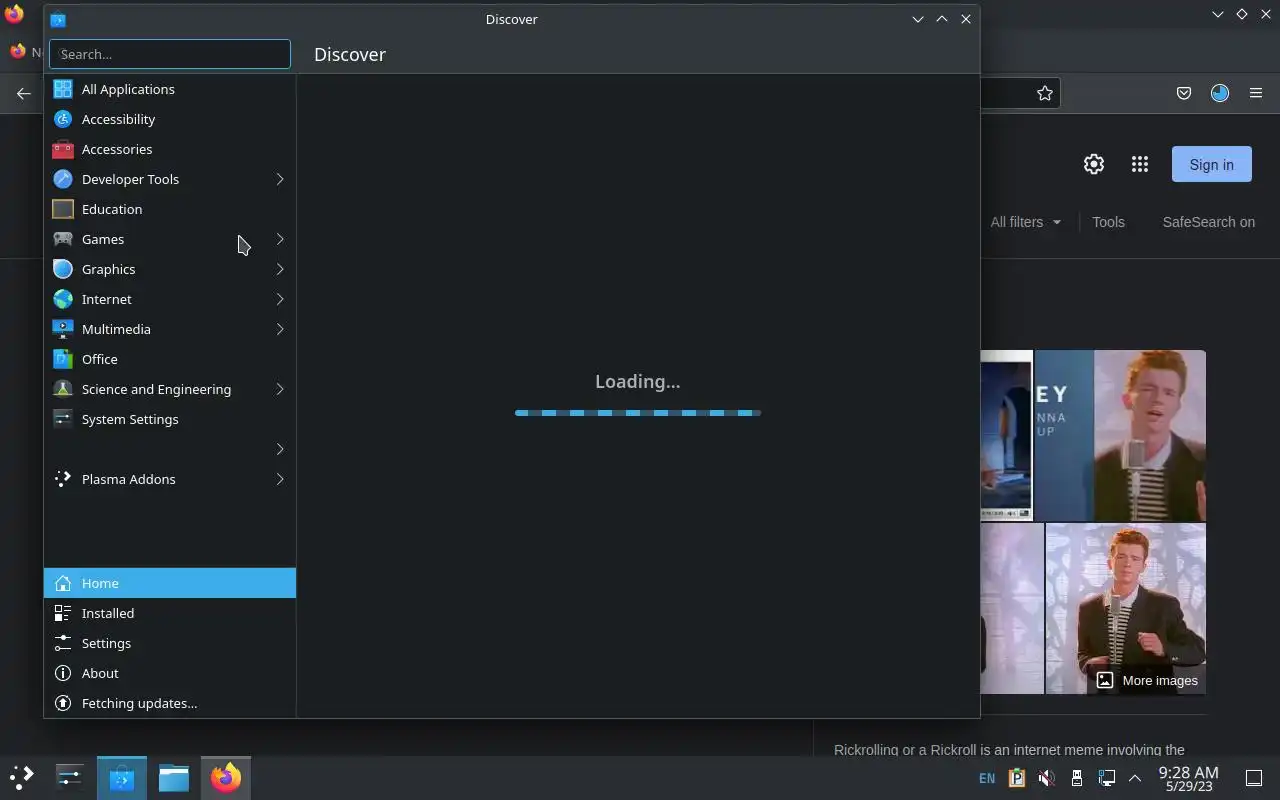Select the Accessibility category icon

(x=63, y=119)
